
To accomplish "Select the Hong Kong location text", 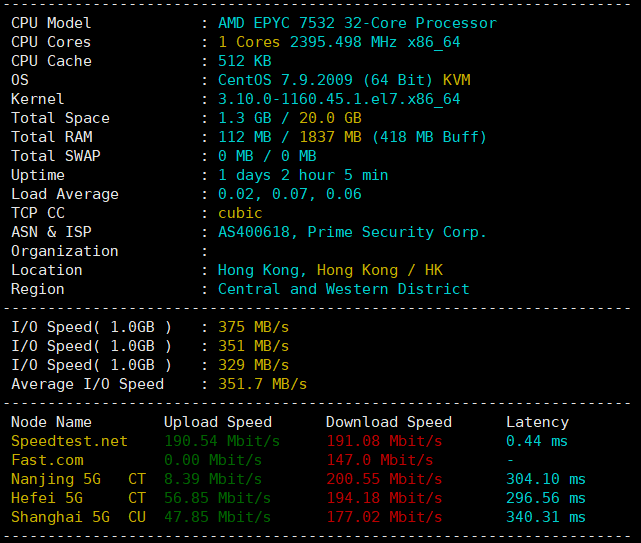I will pyautogui.click(x=330, y=270).
